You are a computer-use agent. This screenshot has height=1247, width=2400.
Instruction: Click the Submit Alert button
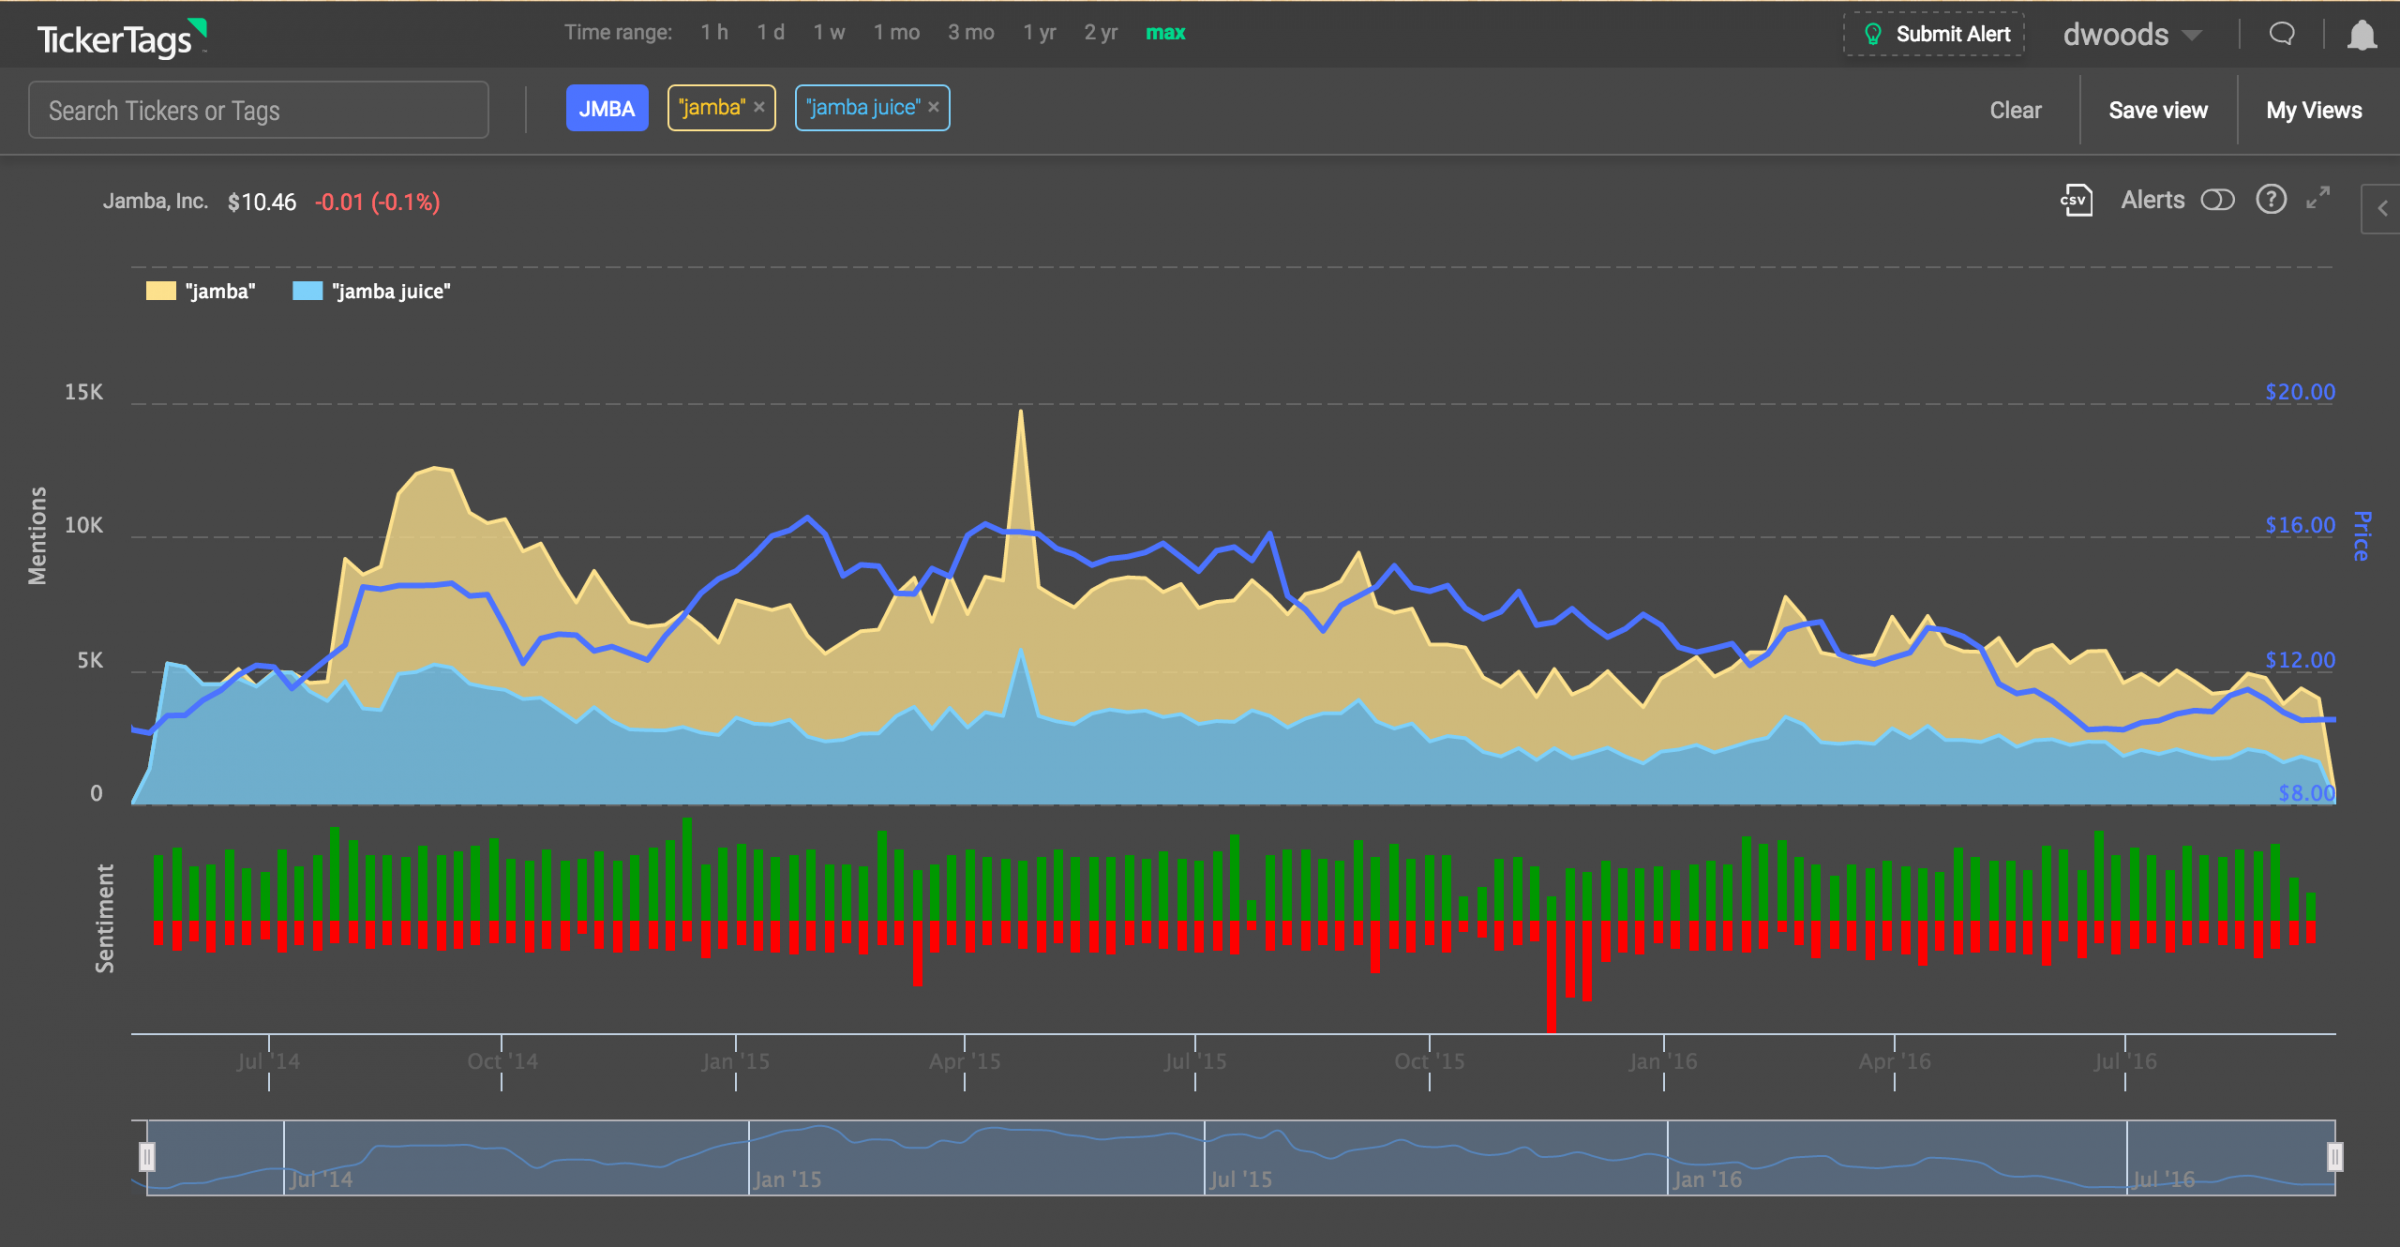[1934, 34]
